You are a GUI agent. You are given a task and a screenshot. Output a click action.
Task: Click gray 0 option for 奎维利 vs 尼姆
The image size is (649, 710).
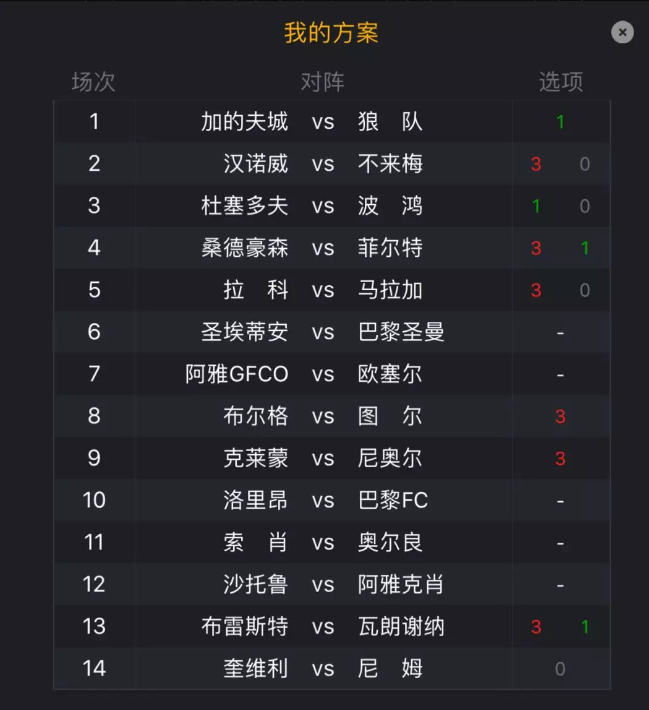pos(560,669)
